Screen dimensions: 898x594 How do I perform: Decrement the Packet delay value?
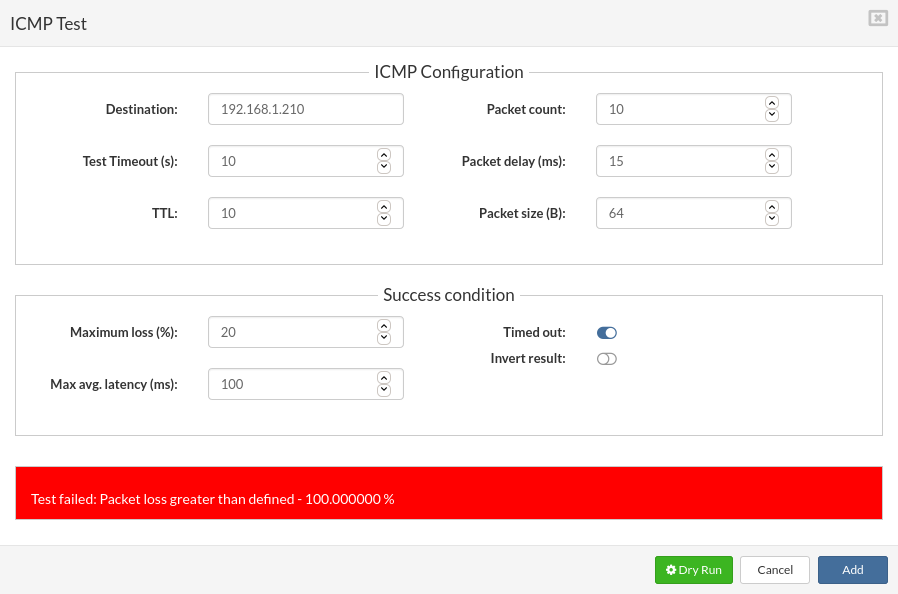(x=771, y=166)
